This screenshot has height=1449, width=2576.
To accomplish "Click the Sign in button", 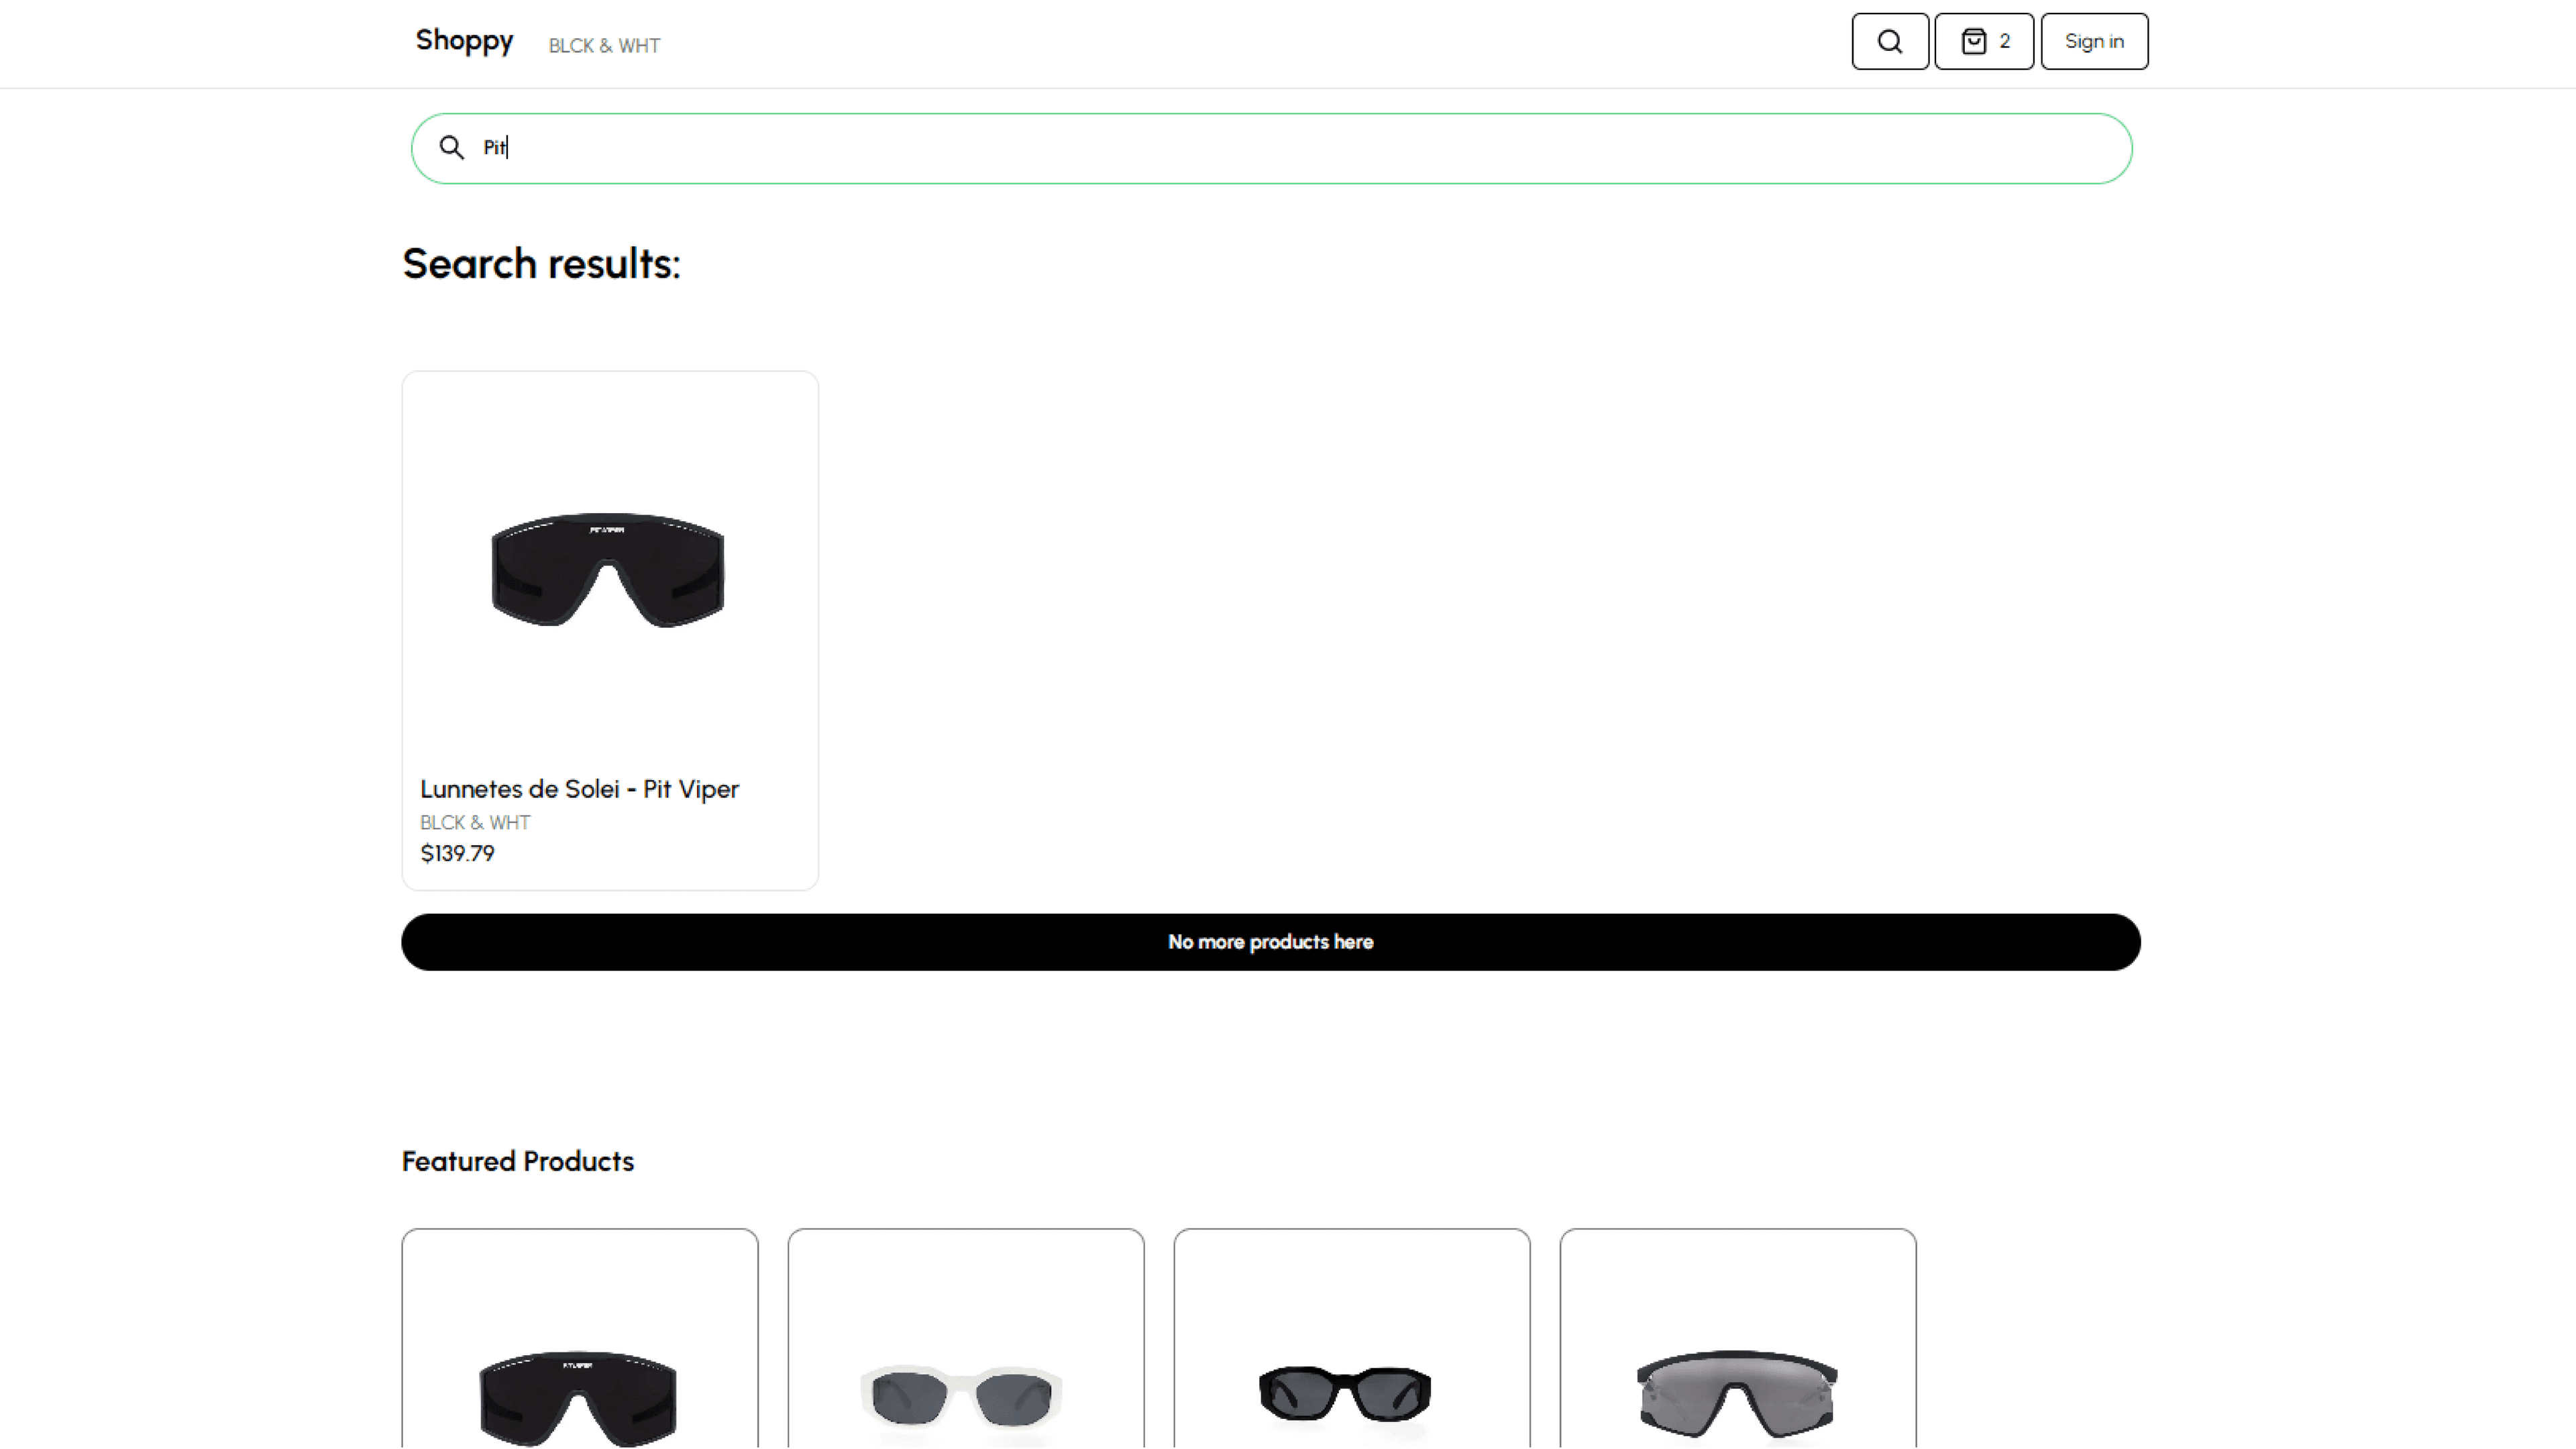I will [2094, 41].
